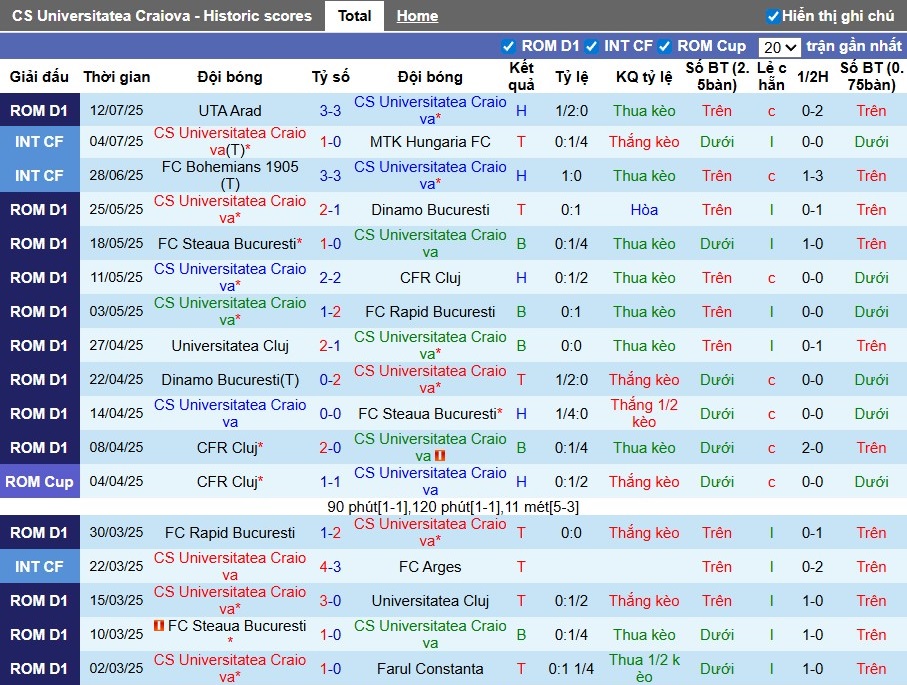The image size is (907, 685).
Task: Open the 2-2 score against CFR Cluj
Action: coord(330,278)
